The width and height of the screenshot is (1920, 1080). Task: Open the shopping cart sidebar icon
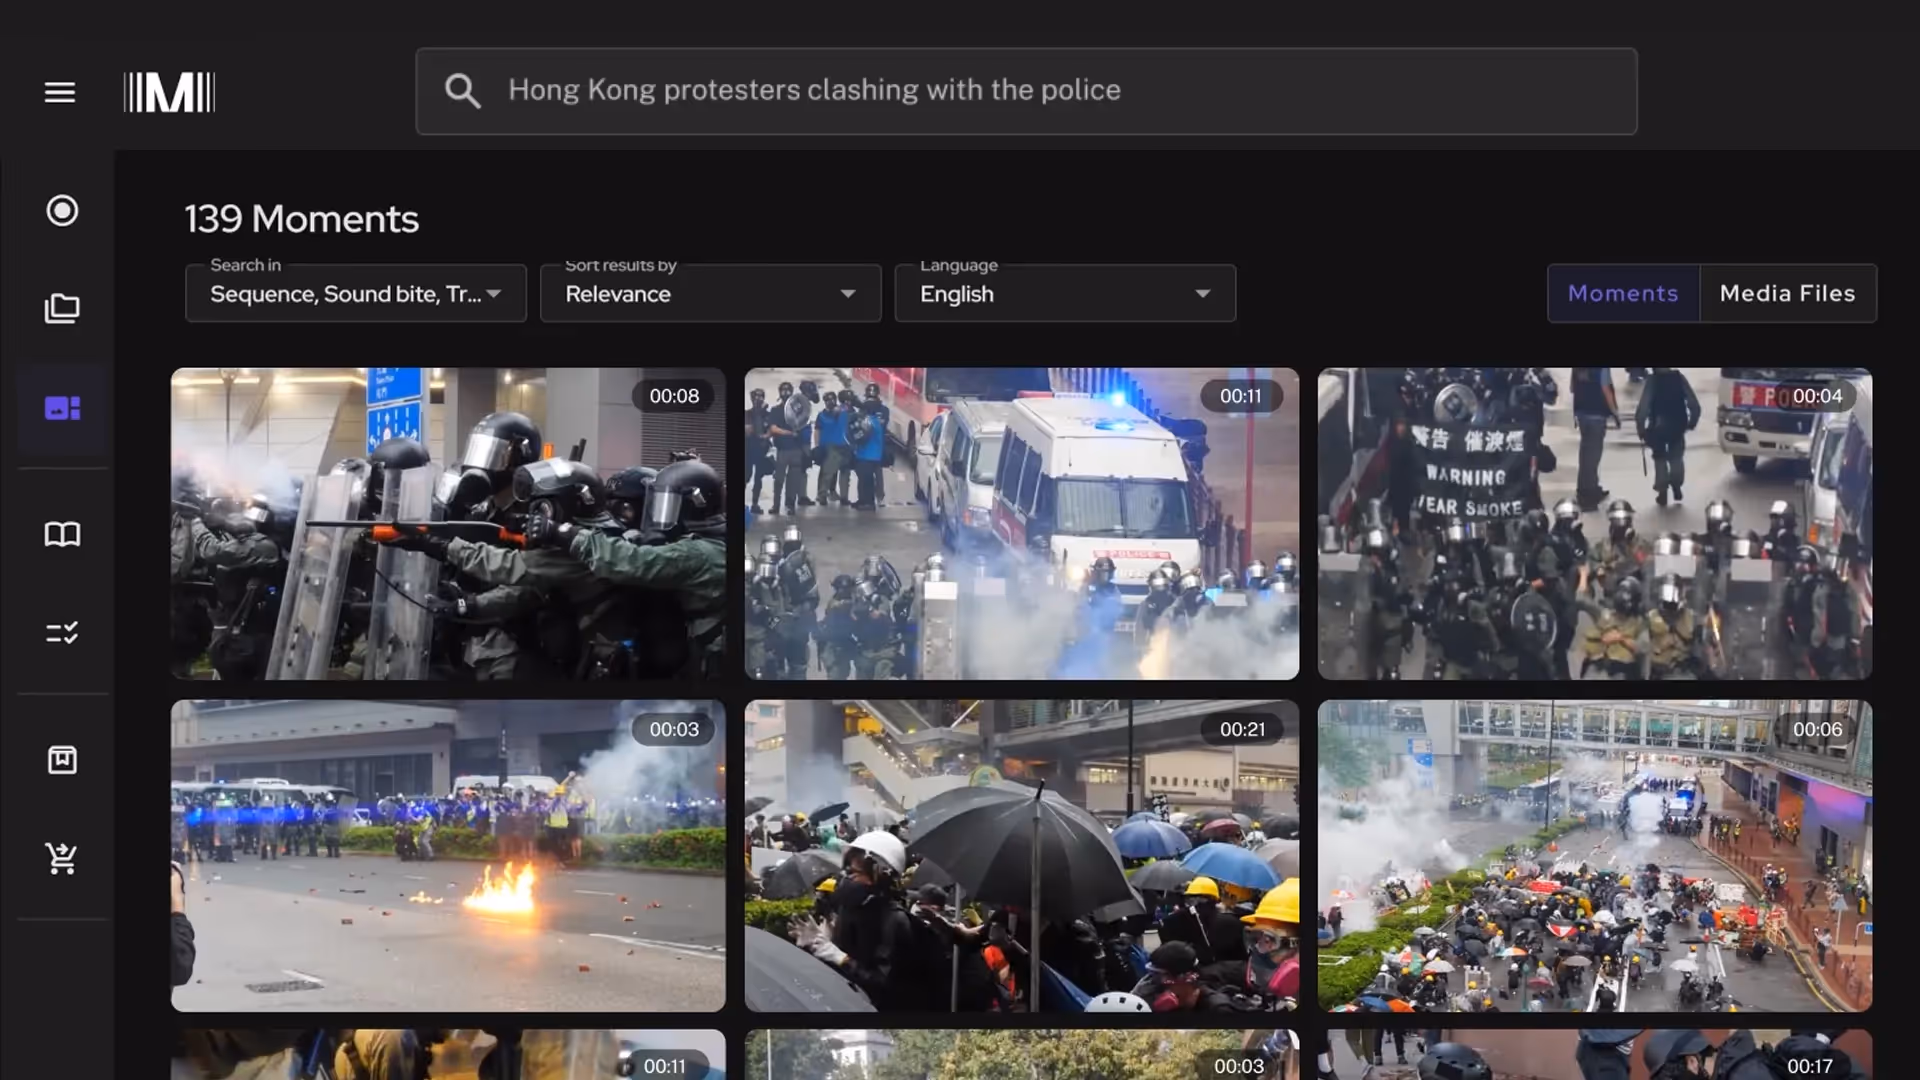click(62, 857)
